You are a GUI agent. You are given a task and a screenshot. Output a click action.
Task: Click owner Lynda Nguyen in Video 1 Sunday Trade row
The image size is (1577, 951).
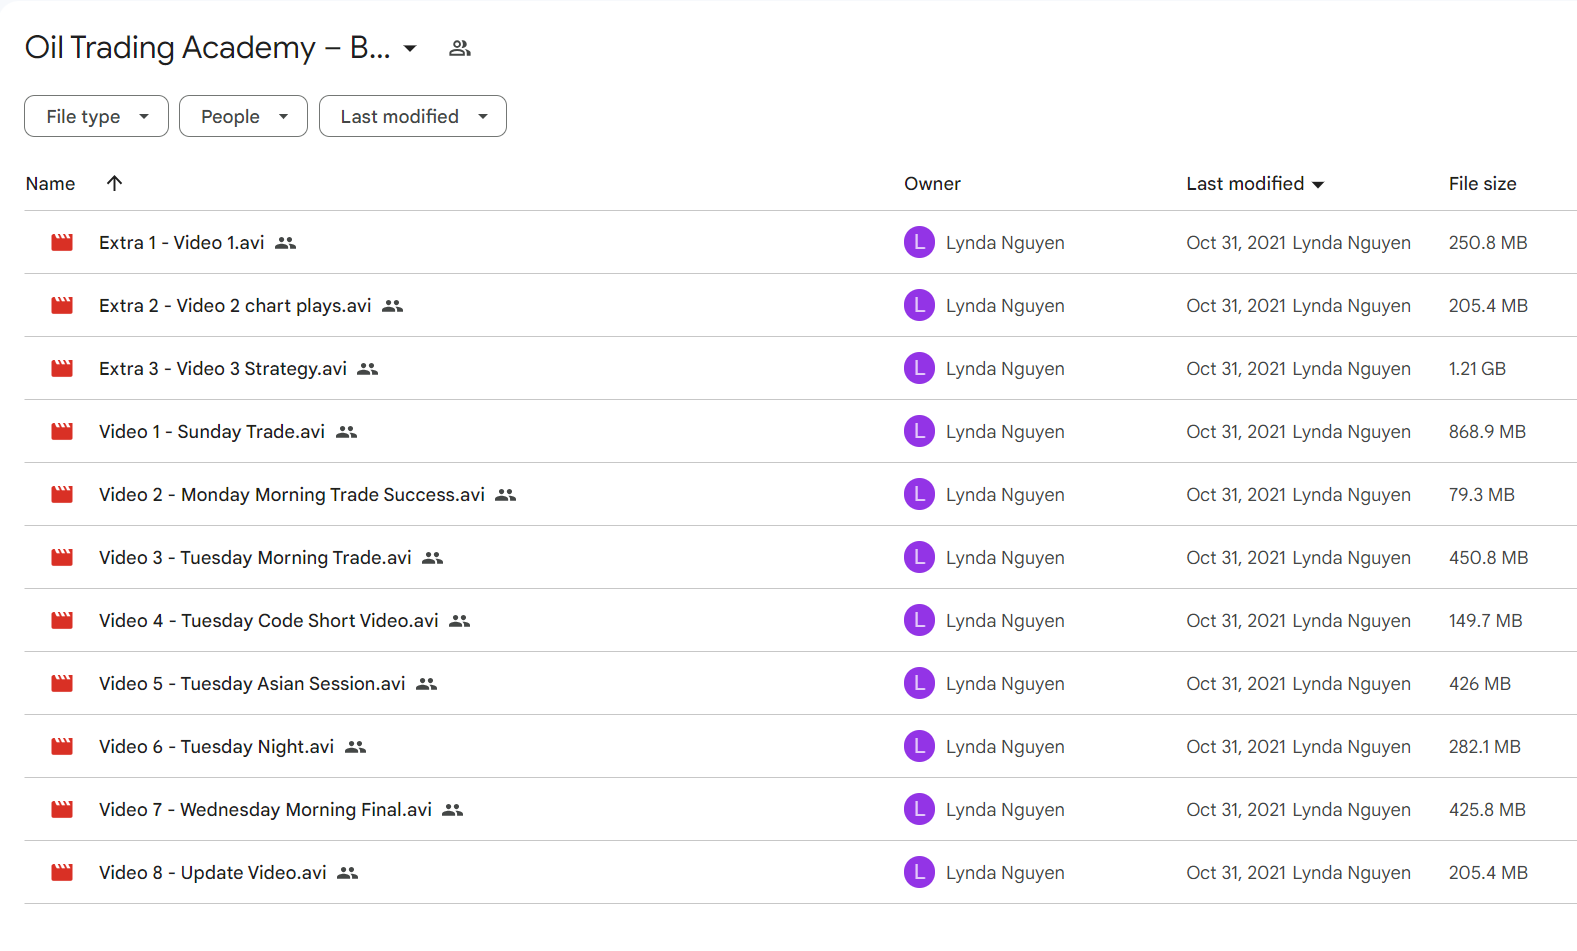(x=1005, y=432)
